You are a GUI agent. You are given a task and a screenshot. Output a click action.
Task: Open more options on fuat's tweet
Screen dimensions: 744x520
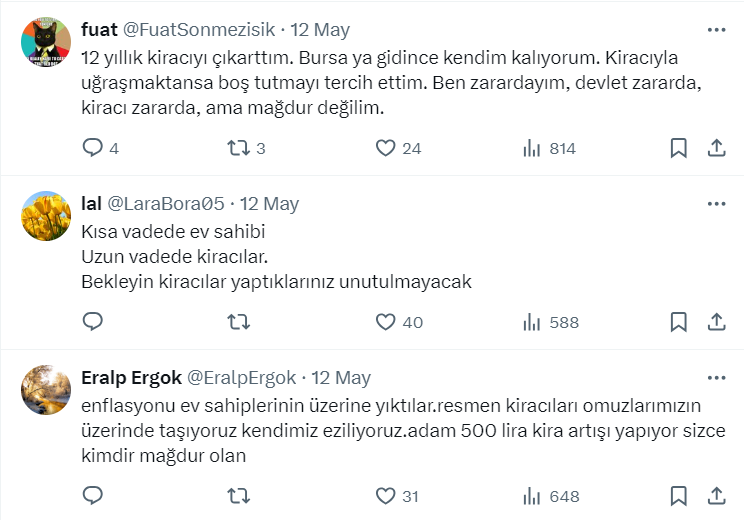[716, 30]
